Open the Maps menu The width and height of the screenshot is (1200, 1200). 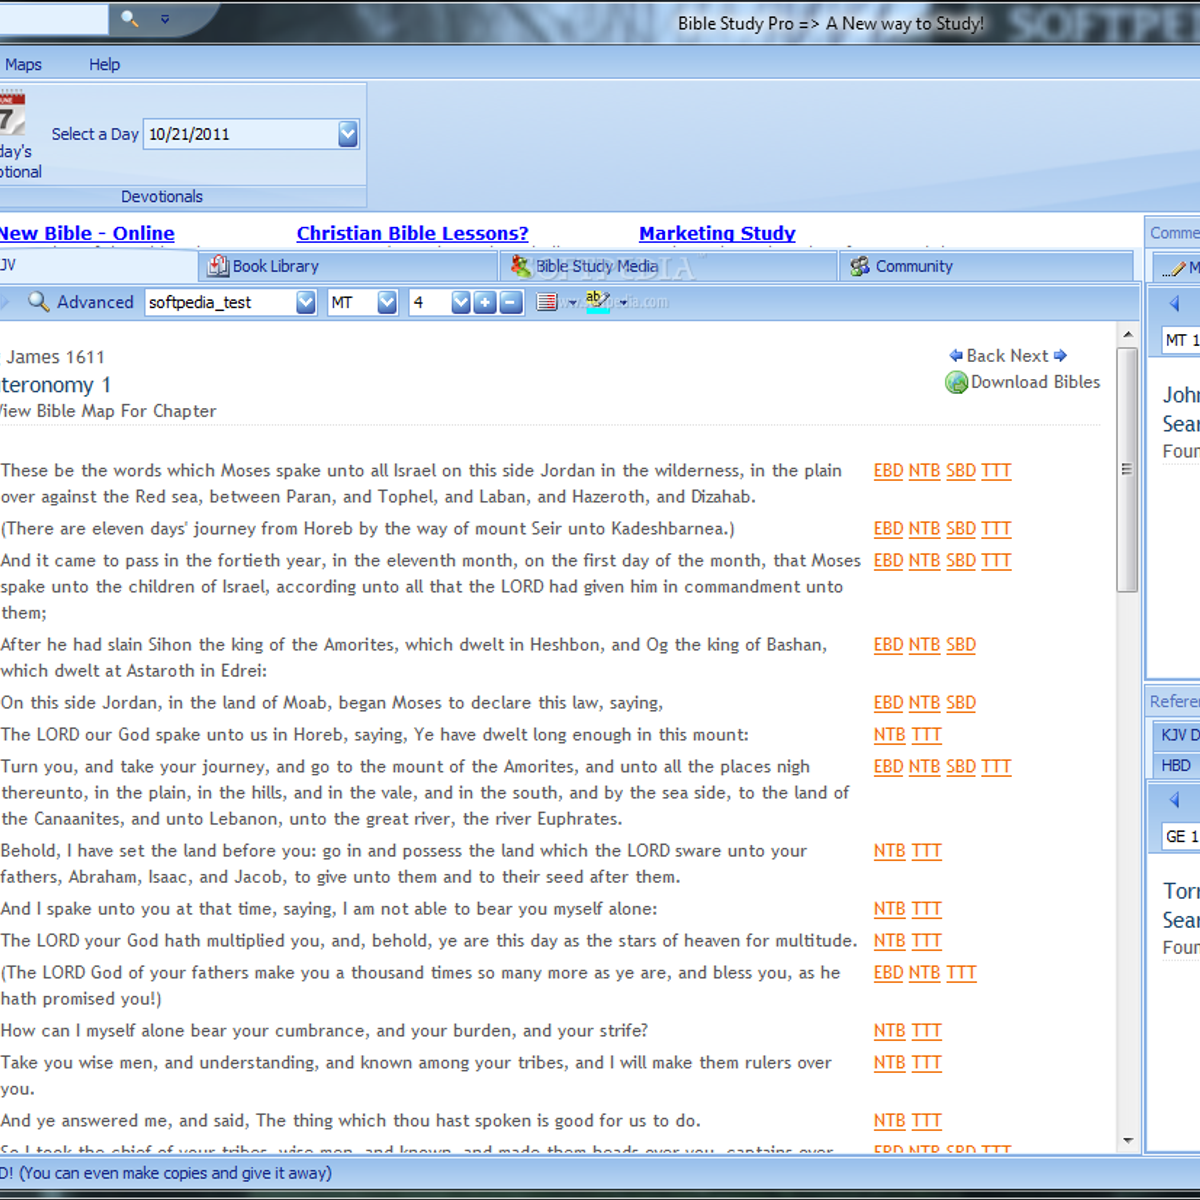(x=23, y=64)
